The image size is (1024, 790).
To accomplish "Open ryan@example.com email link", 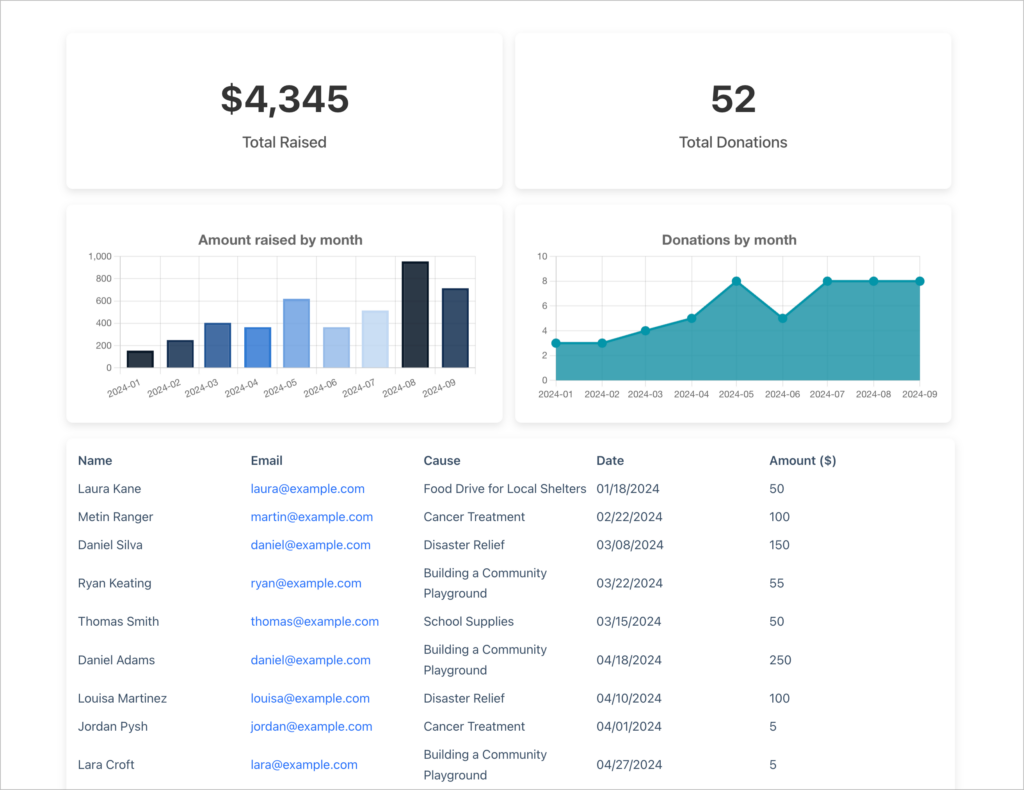I will point(306,583).
